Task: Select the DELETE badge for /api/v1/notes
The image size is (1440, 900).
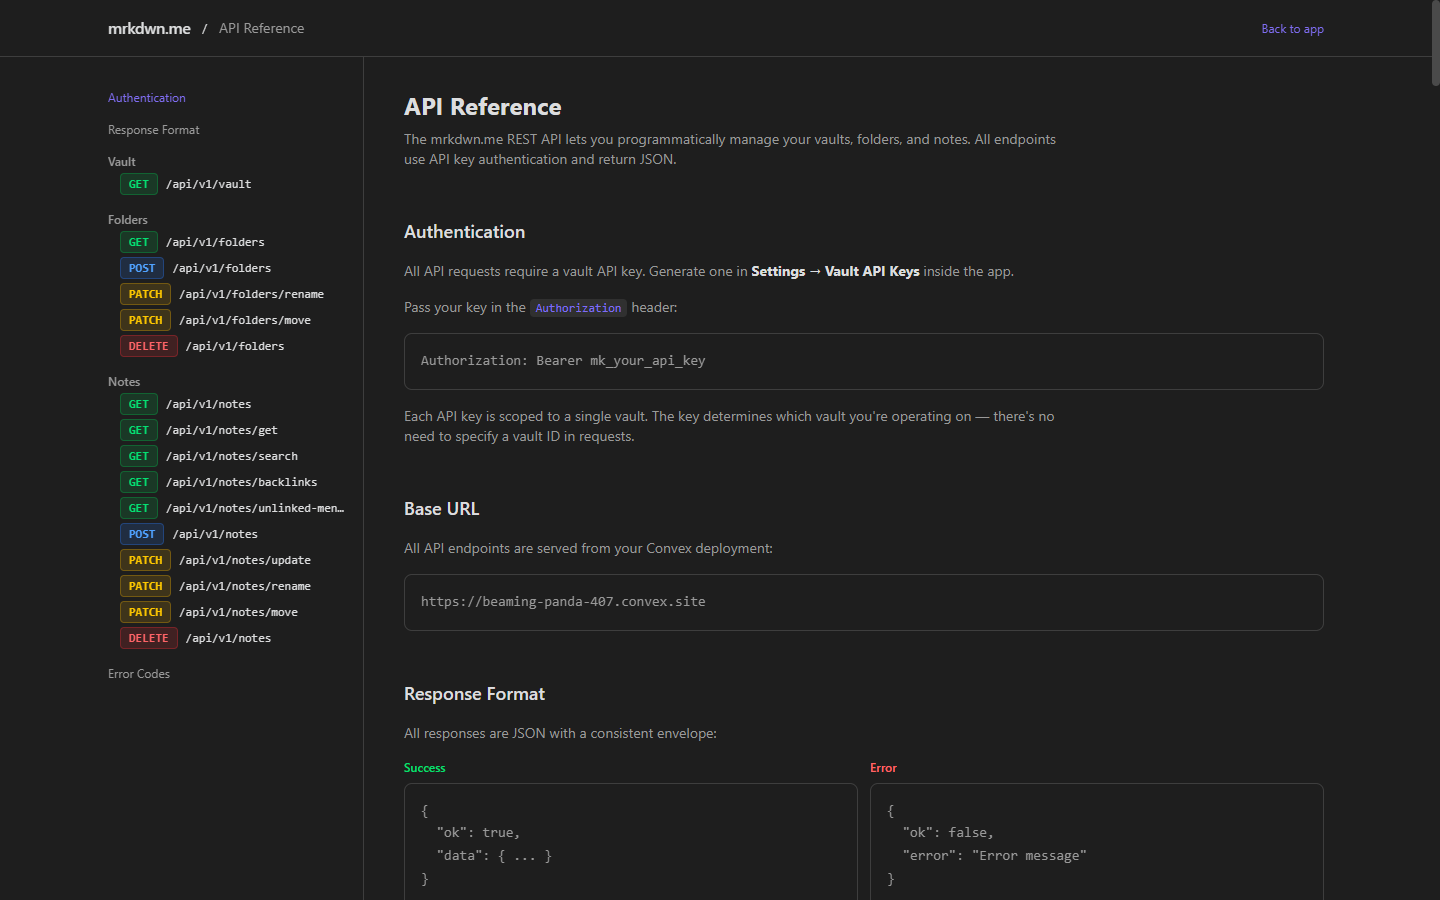Action: 148,637
